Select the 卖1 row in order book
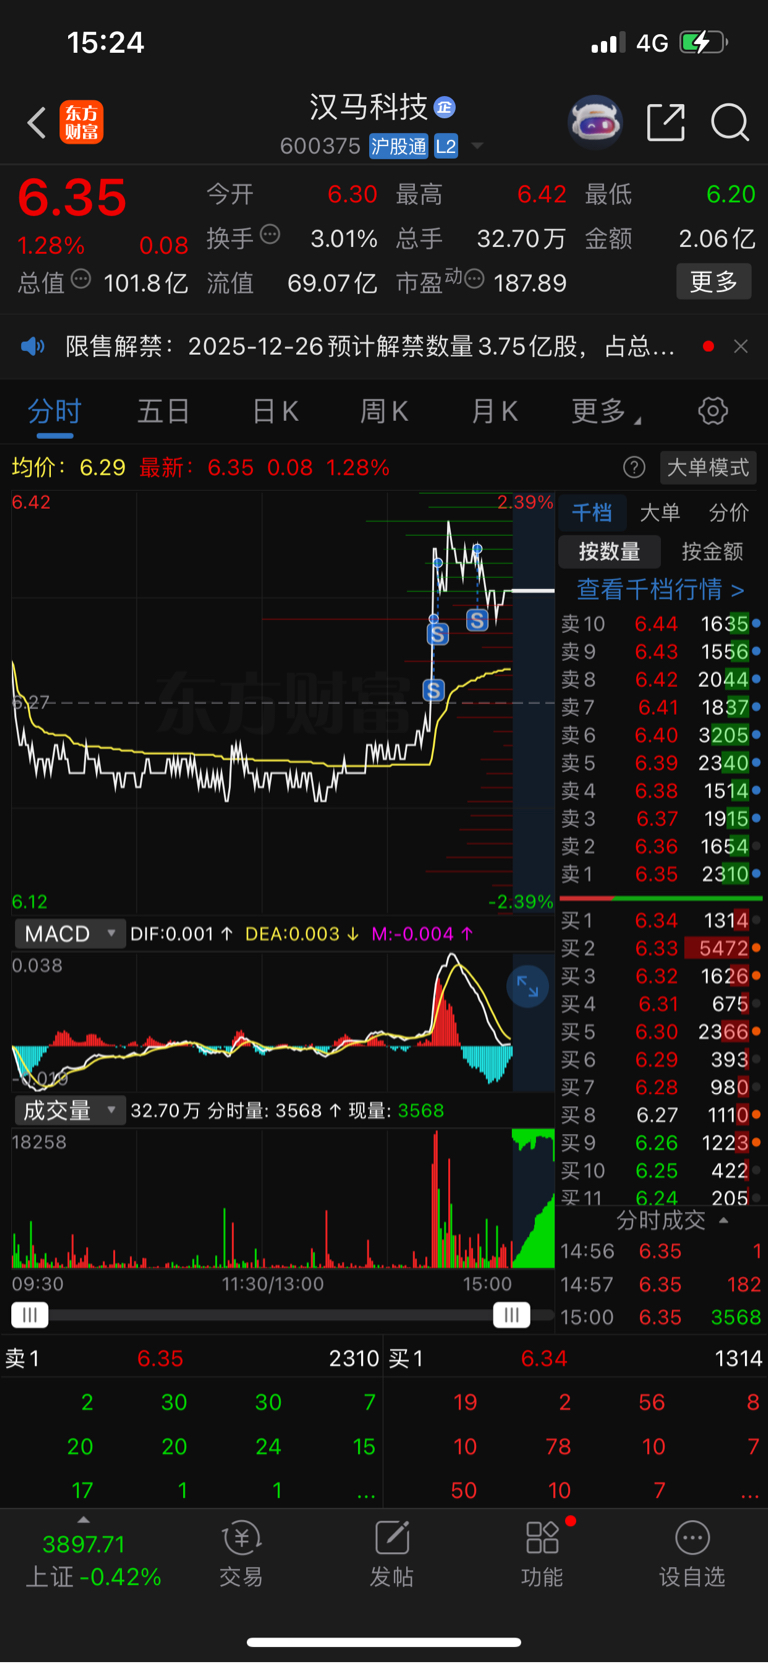768x1663 pixels. pyautogui.click(x=660, y=874)
